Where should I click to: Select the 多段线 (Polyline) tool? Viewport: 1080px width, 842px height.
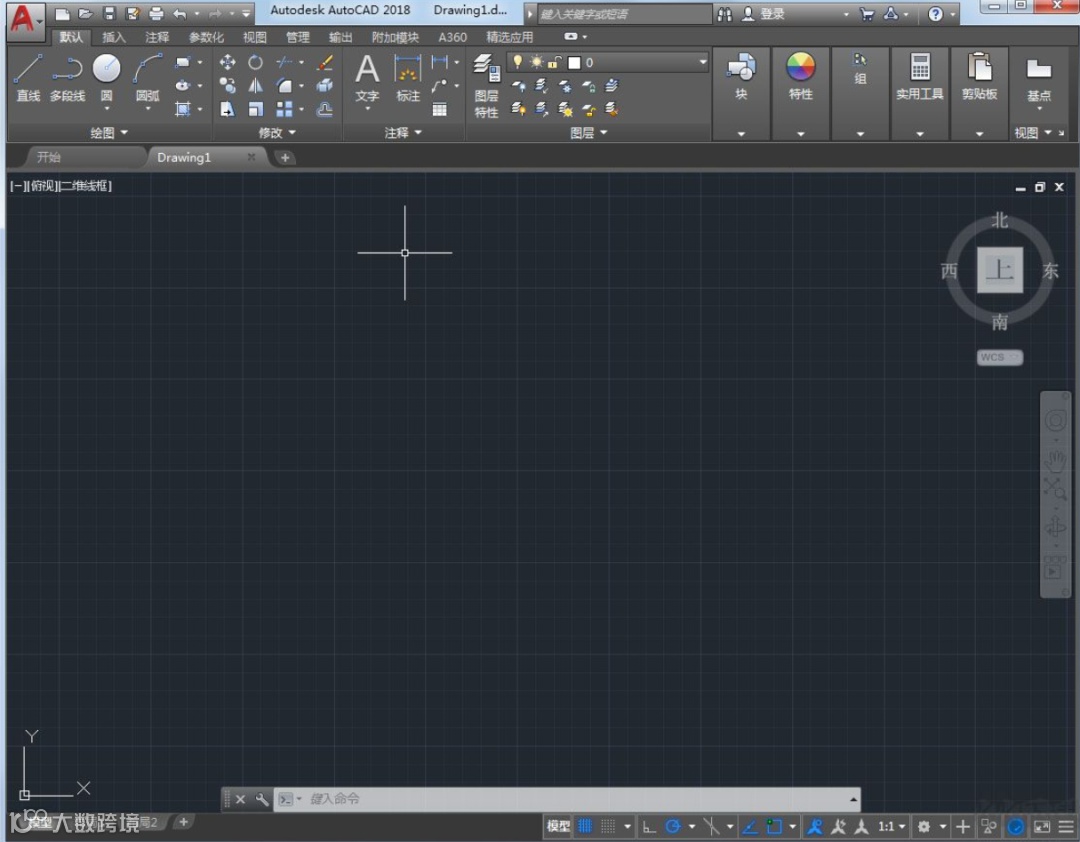pyautogui.click(x=67, y=78)
